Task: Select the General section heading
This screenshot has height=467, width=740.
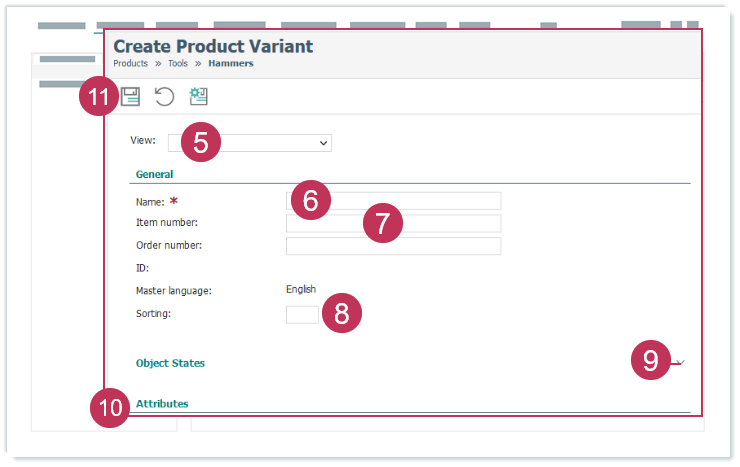Action: [154, 174]
